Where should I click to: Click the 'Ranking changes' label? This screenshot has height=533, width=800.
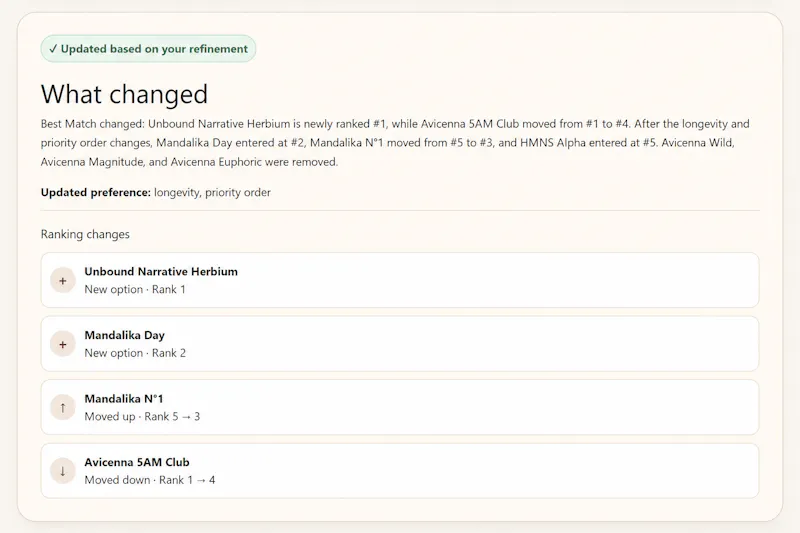pos(85,234)
